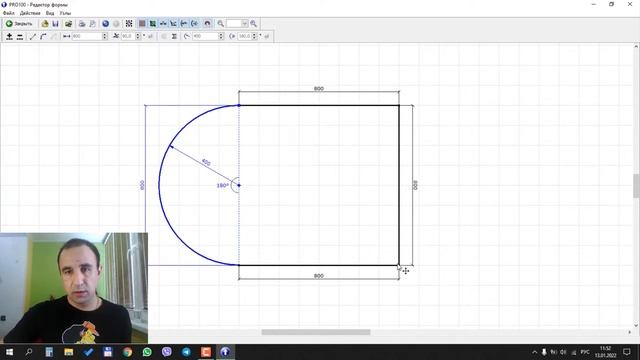Click the 400 radius dimension label
Screen dimensions: 640x360
pyautogui.click(x=206, y=162)
